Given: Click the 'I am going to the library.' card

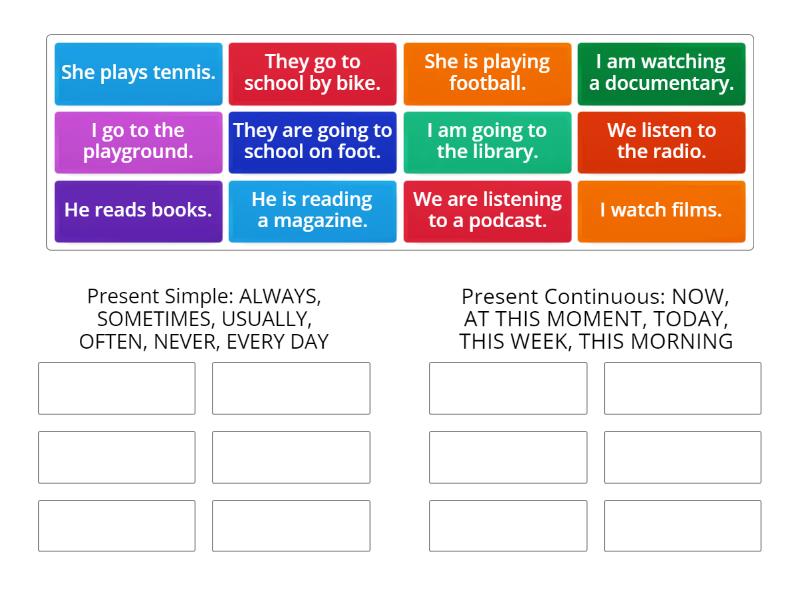Looking at the screenshot, I should pyautogui.click(x=487, y=142).
